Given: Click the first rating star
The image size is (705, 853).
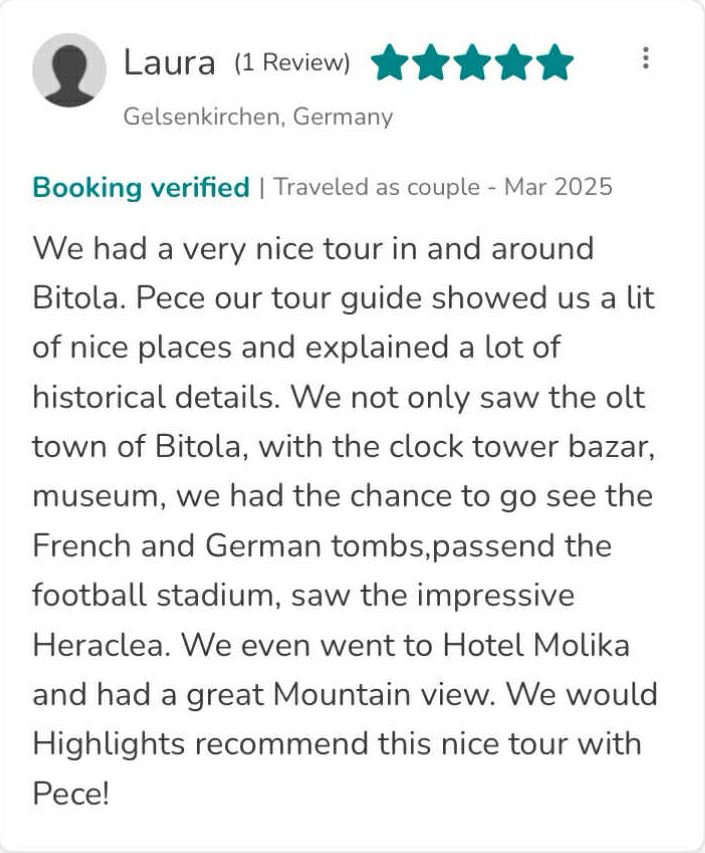Looking at the screenshot, I should click(391, 63).
